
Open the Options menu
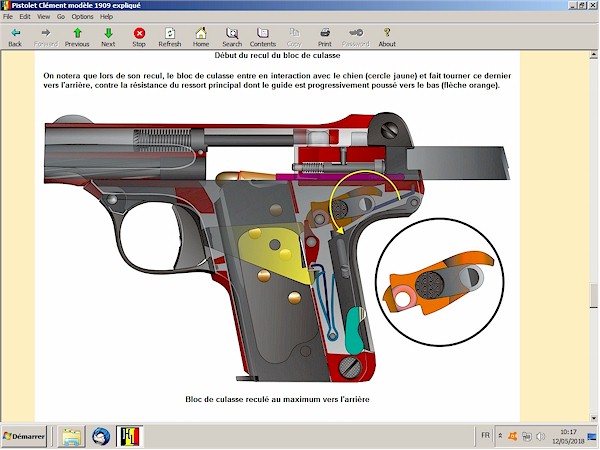pos(82,16)
